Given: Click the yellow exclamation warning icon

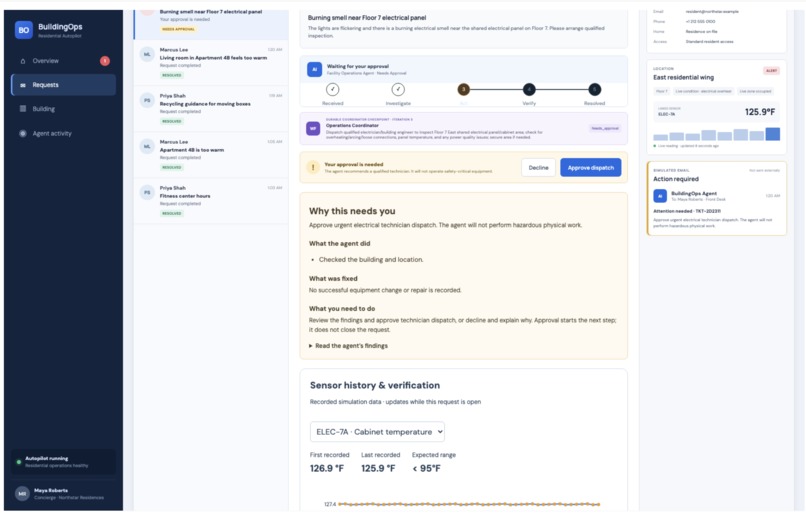Looking at the screenshot, I should [313, 168].
